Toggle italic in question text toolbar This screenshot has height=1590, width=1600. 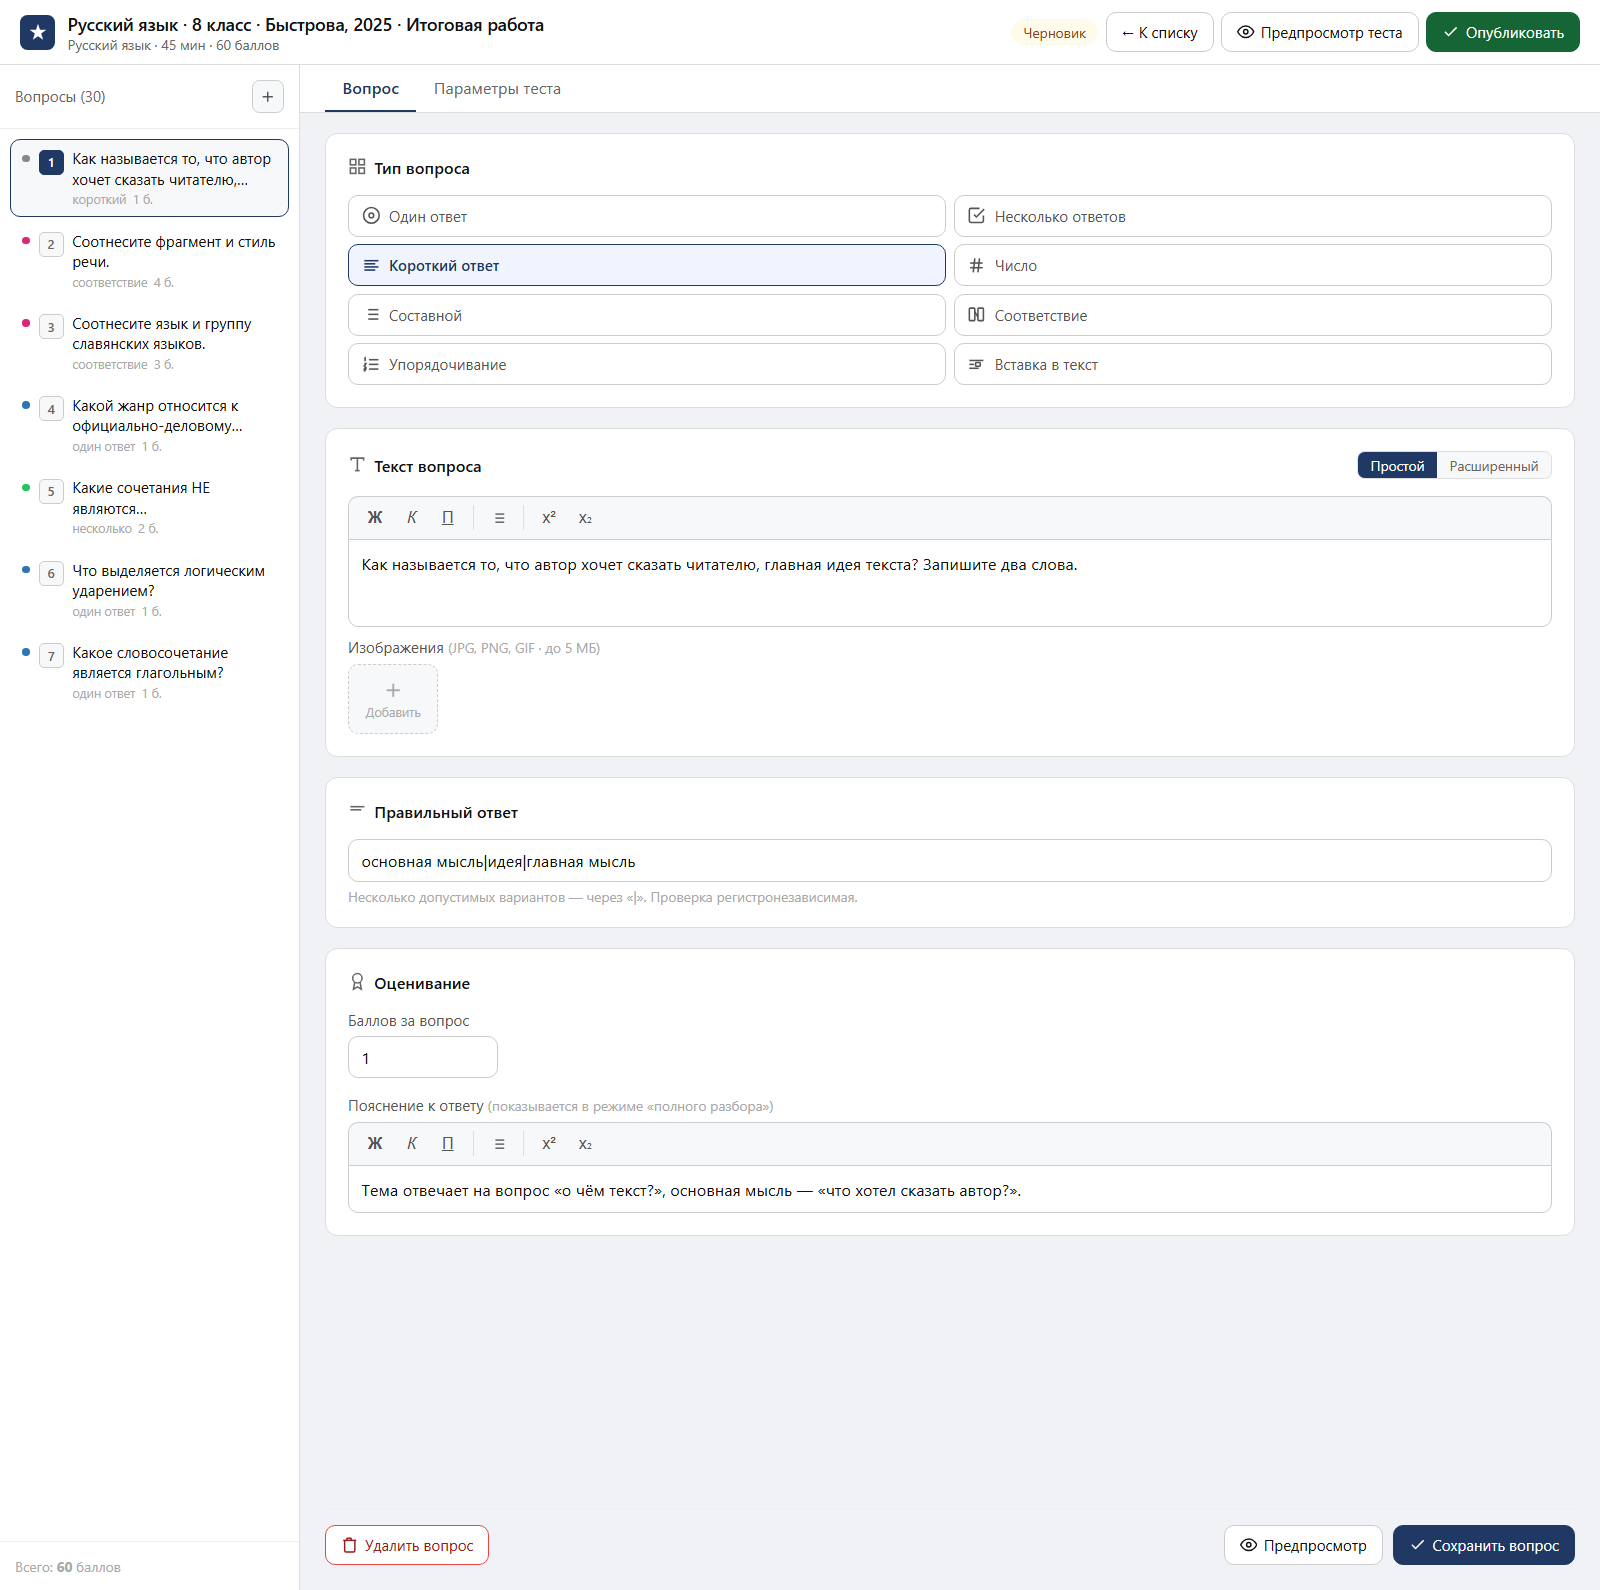[x=412, y=518]
